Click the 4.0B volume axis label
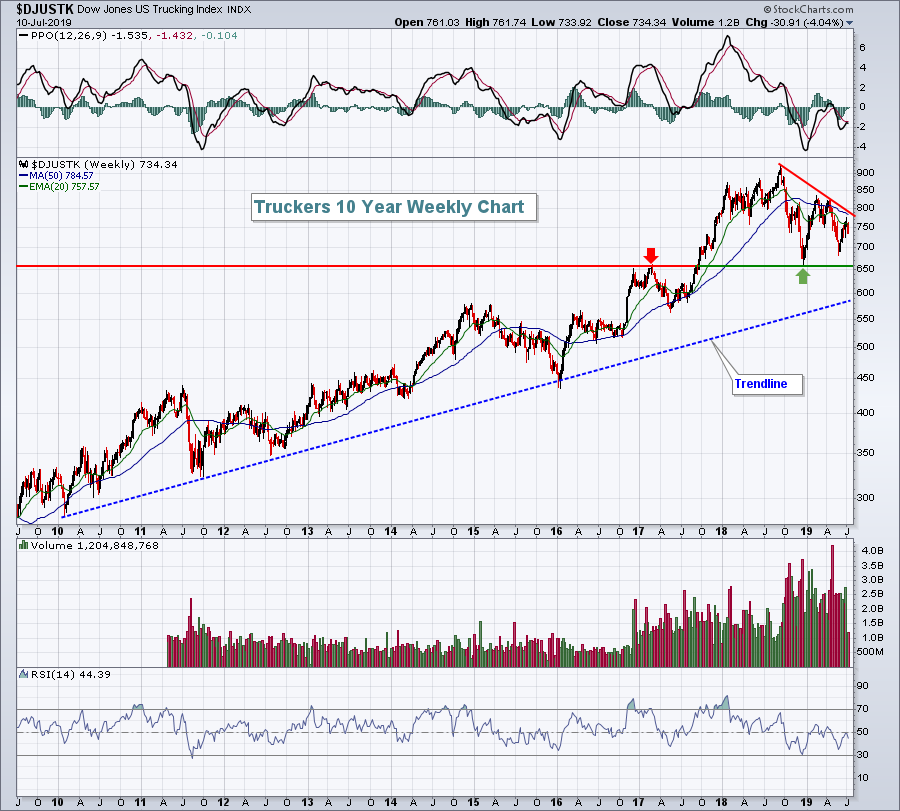The image size is (900, 811). [x=872, y=550]
